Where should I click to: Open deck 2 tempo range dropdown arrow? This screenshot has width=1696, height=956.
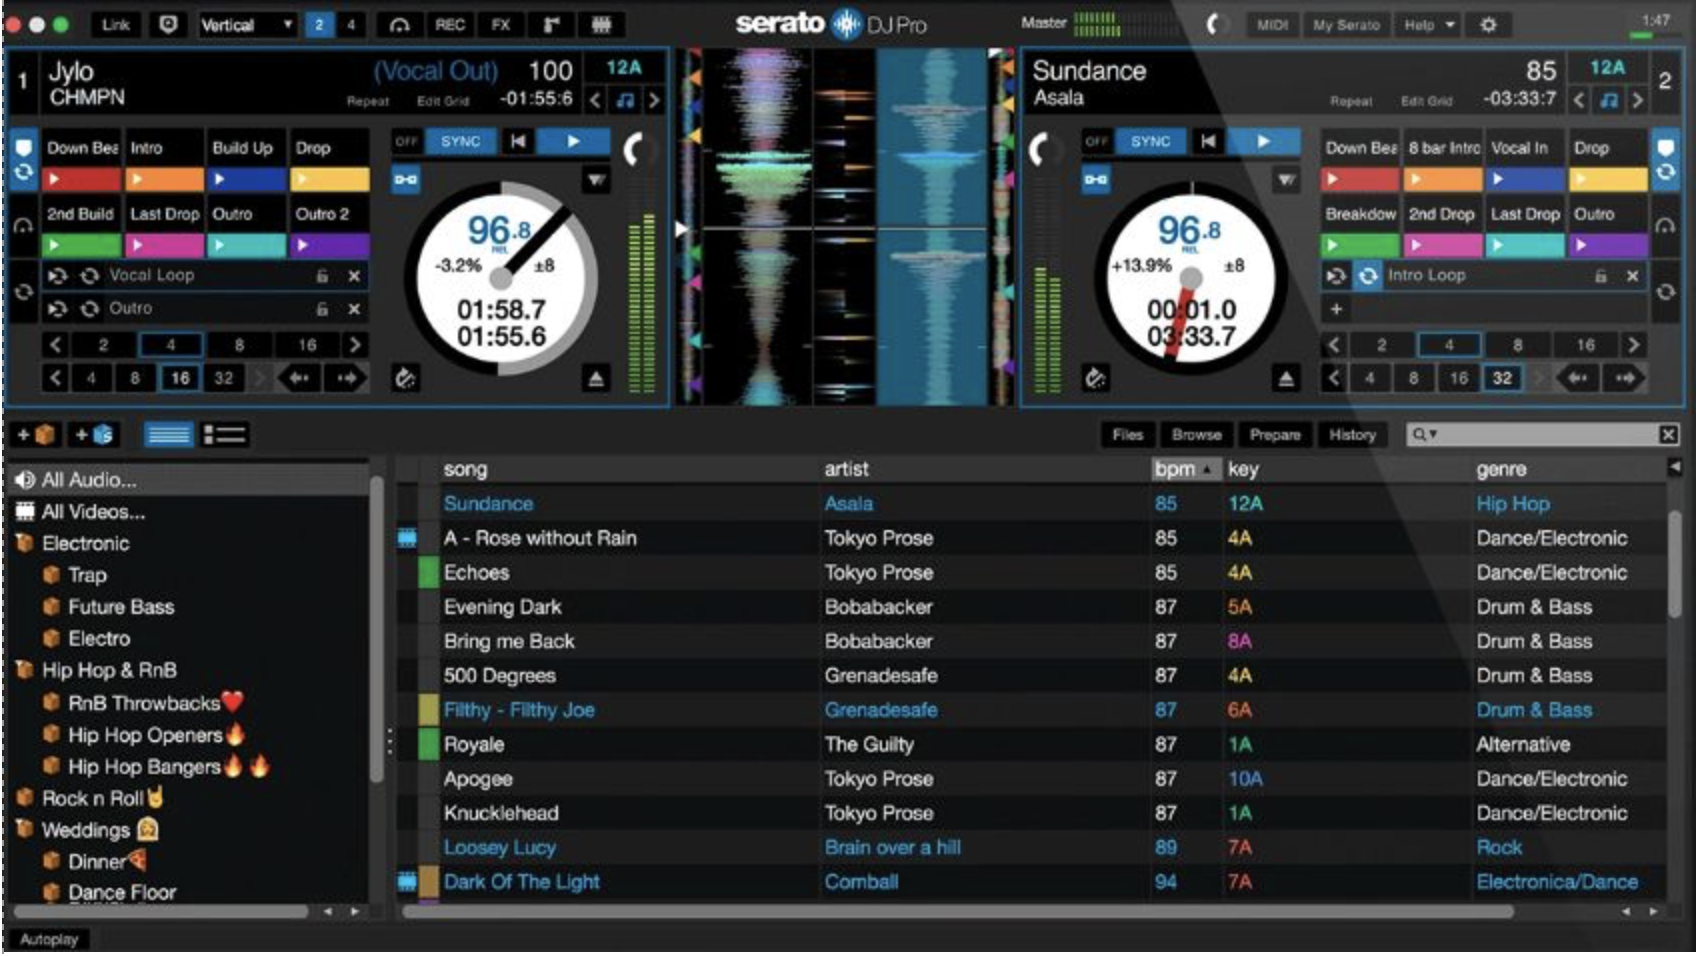[1286, 180]
